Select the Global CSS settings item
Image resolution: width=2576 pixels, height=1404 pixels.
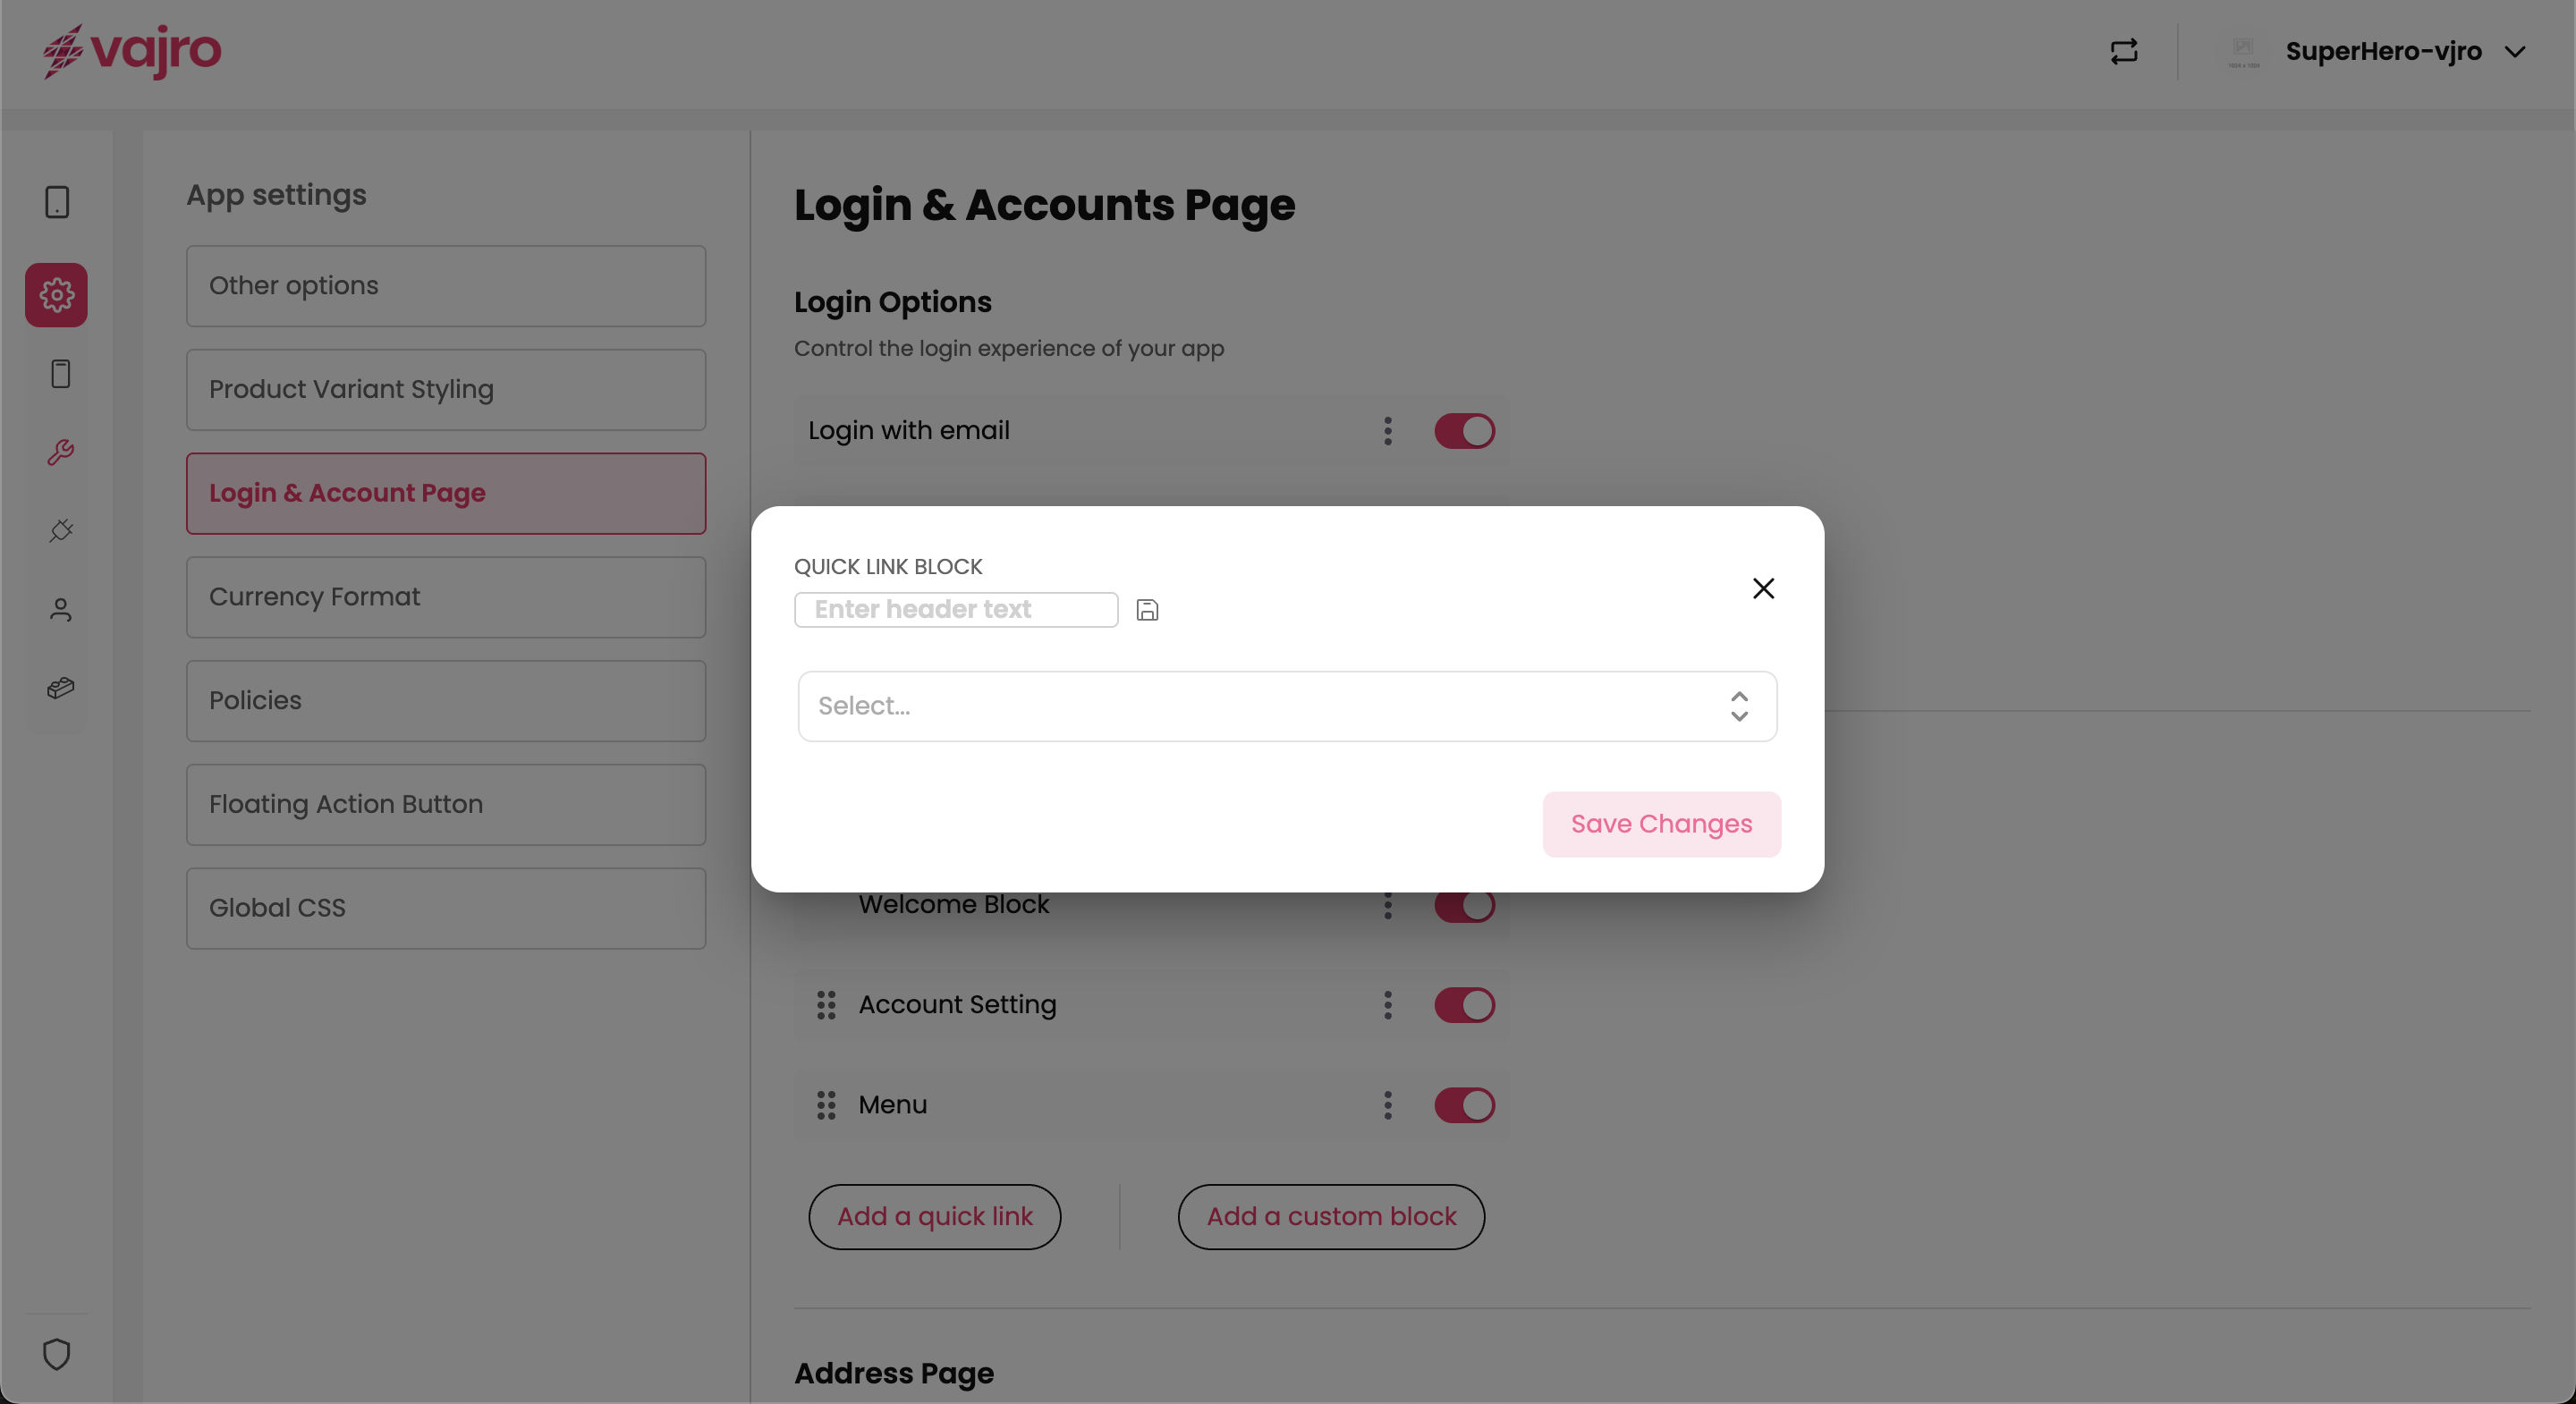(446, 908)
